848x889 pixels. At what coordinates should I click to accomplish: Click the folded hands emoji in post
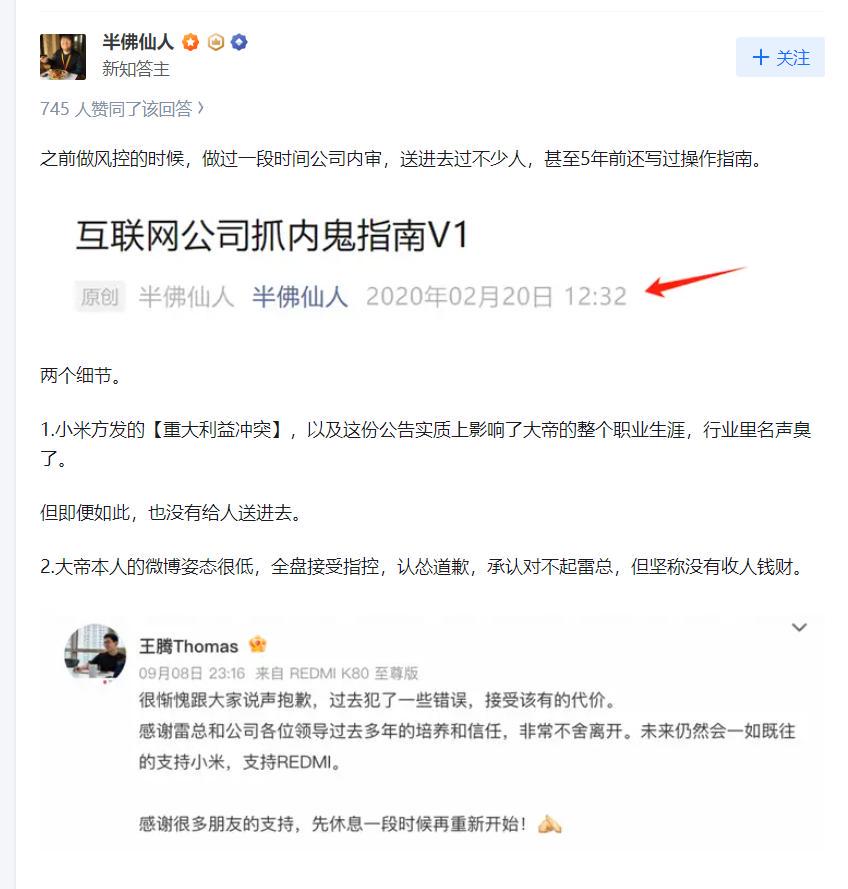click(549, 824)
